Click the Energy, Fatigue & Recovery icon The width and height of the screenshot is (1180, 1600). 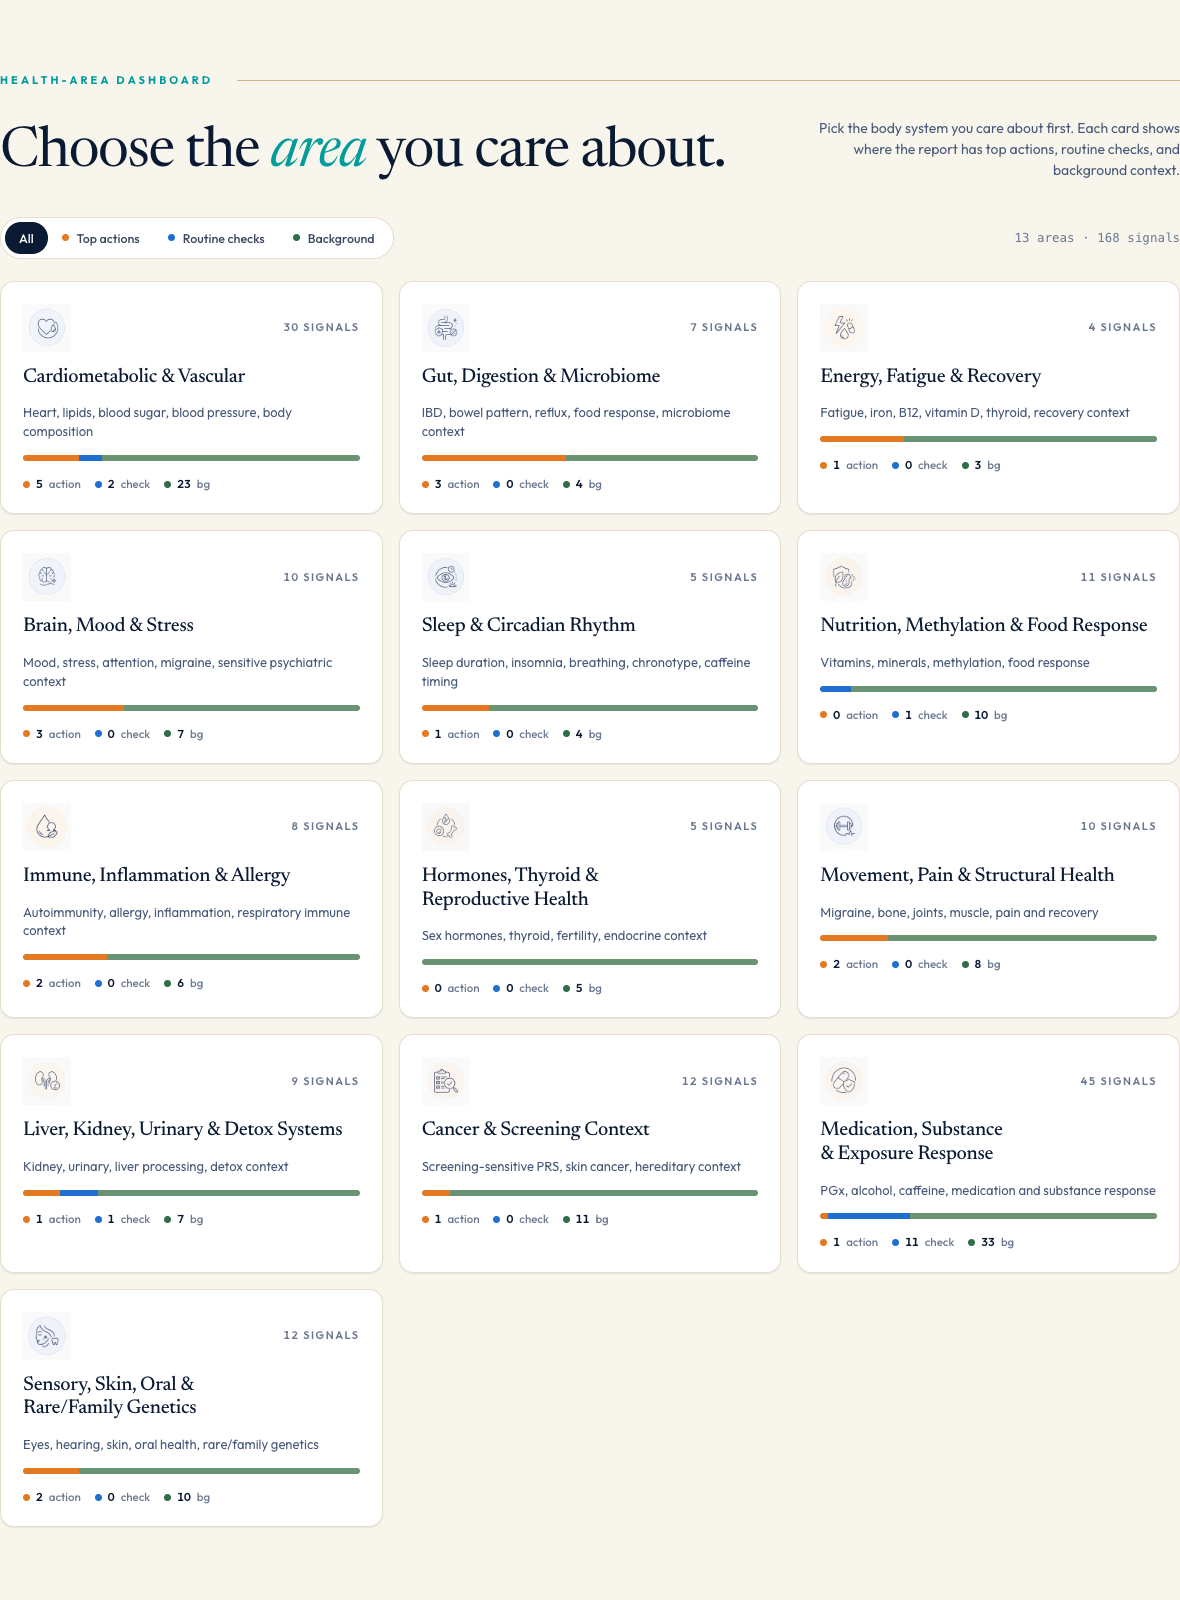tap(844, 327)
